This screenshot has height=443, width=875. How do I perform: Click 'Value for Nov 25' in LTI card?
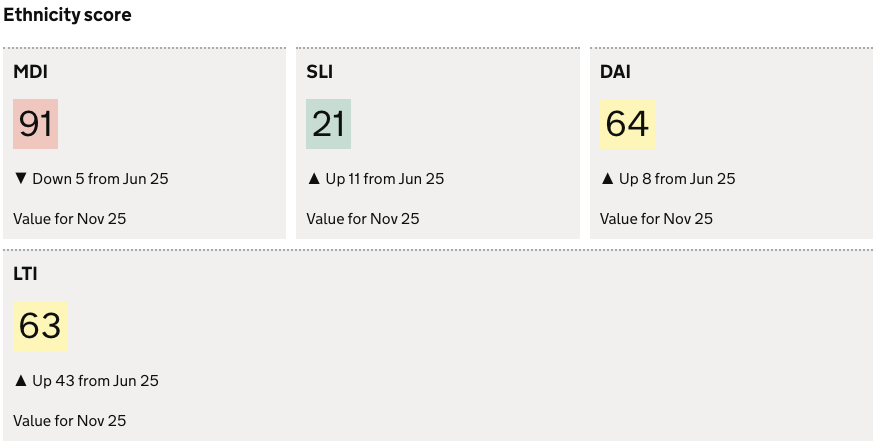point(70,421)
